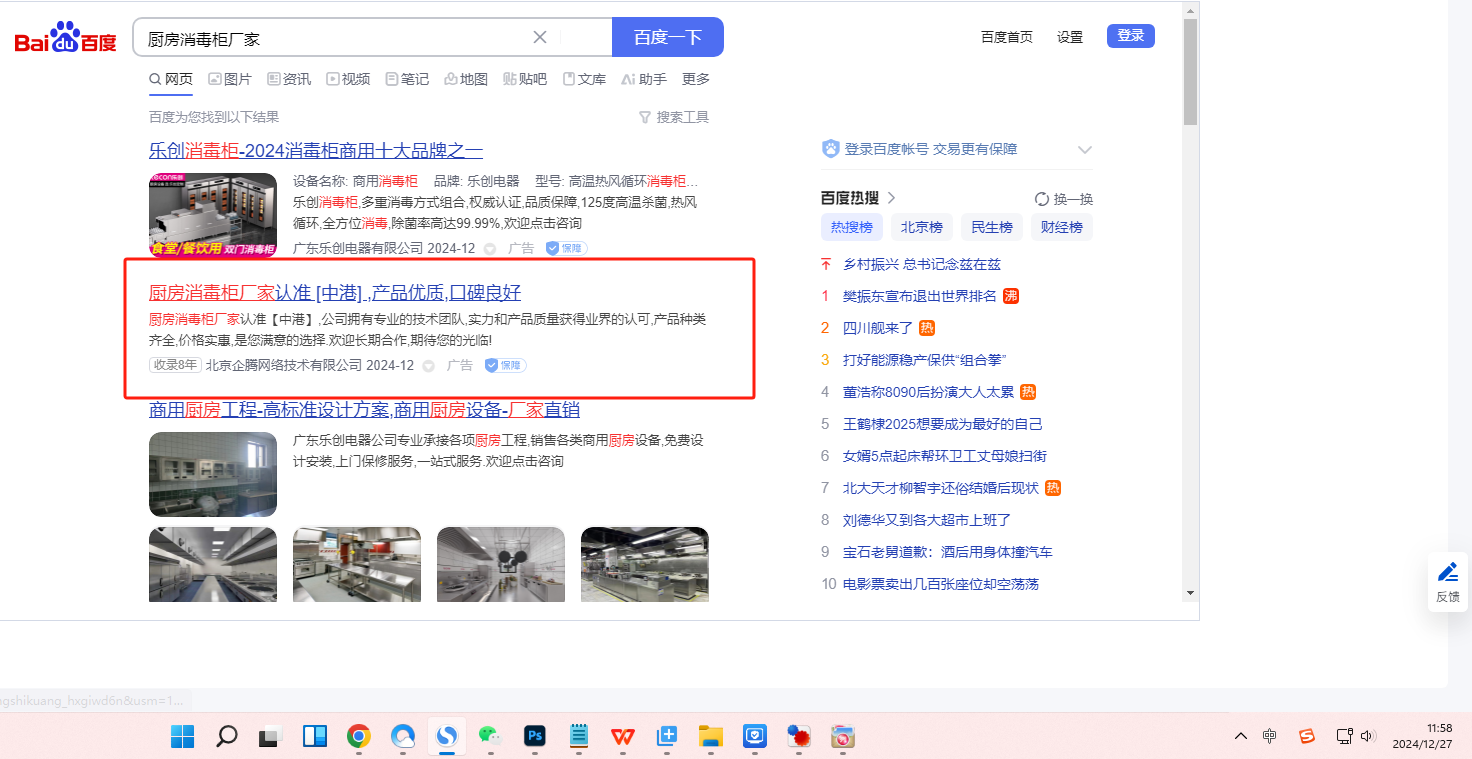
Task: Expand the 百度热搜 arrow
Action: [891, 198]
